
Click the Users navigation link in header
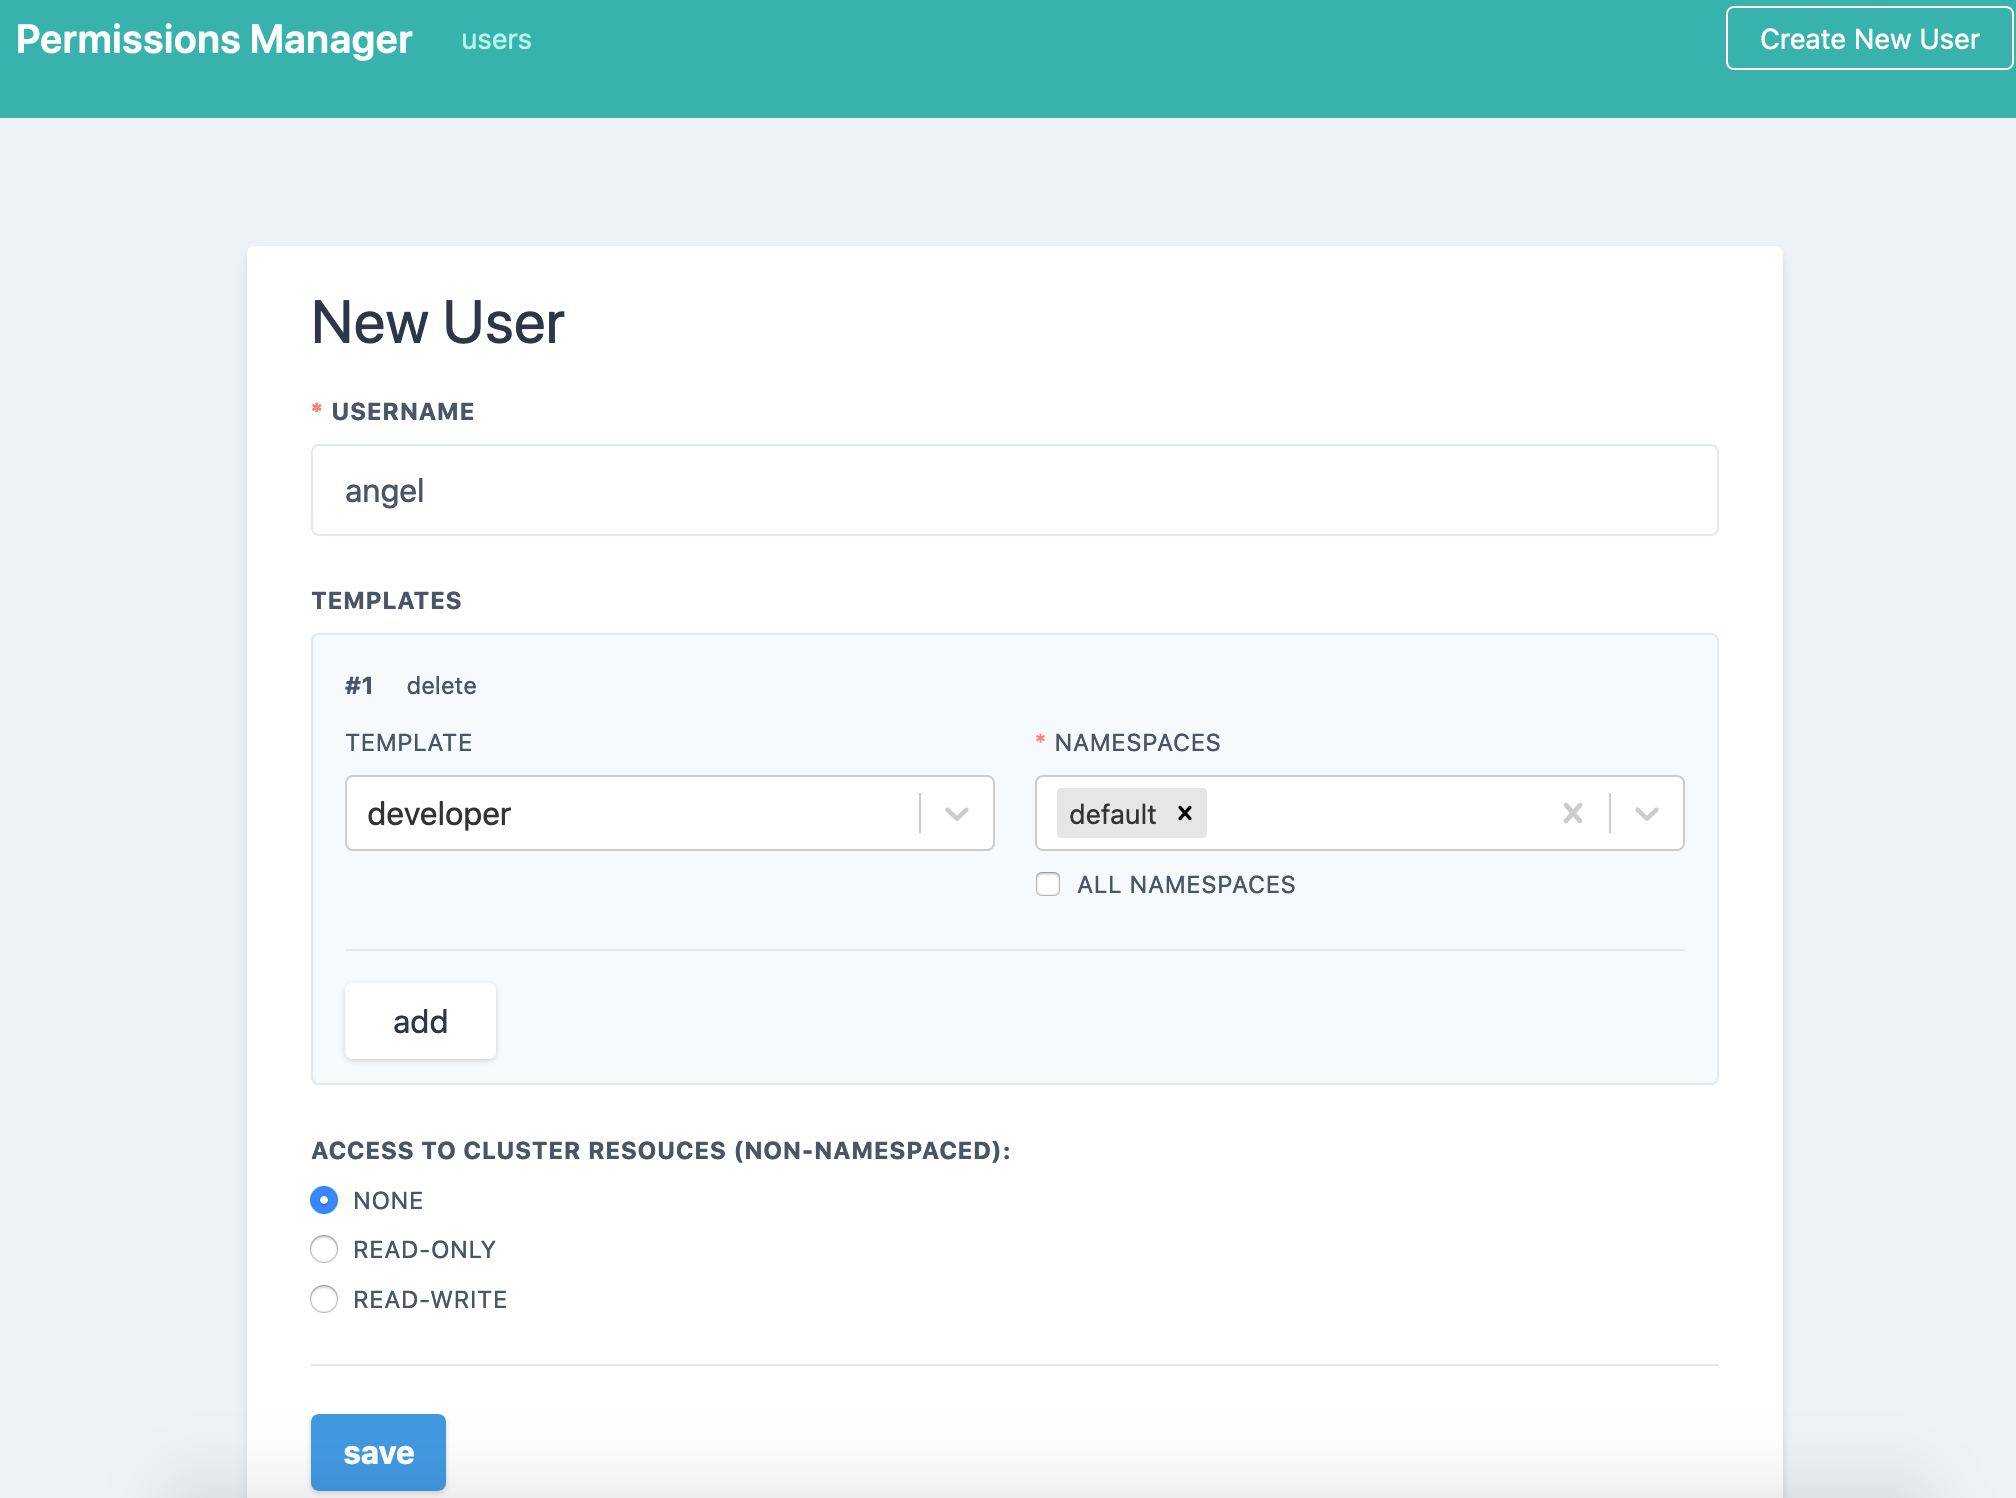point(497,41)
